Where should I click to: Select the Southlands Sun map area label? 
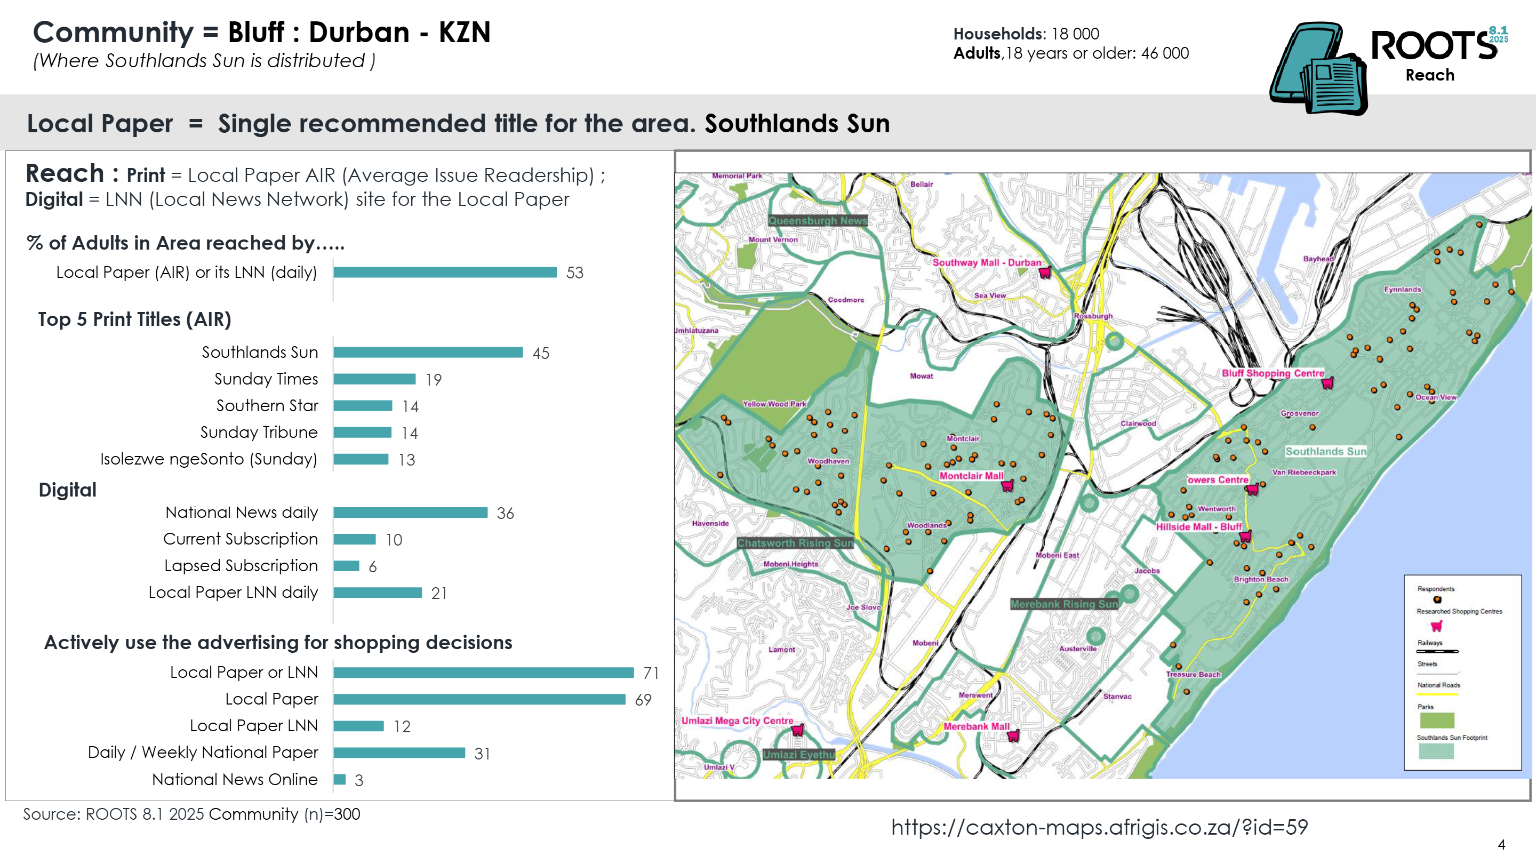[x=1325, y=452]
